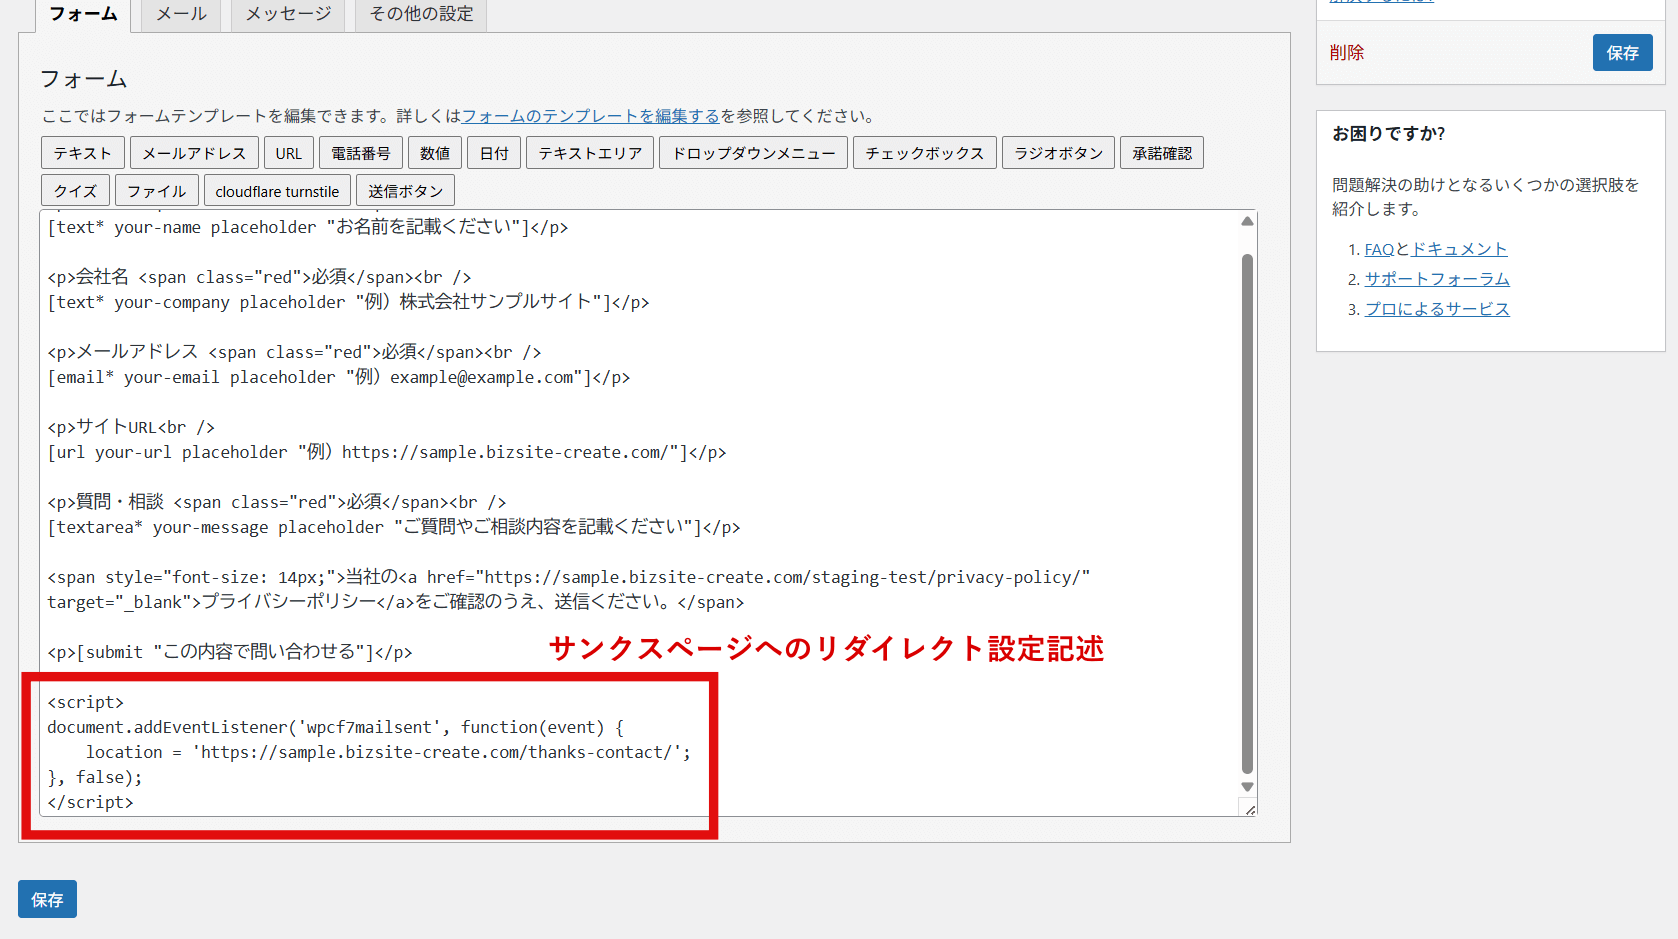Open the その他の設定 tab
Image resolution: width=1678 pixels, height=939 pixels.
point(421,14)
